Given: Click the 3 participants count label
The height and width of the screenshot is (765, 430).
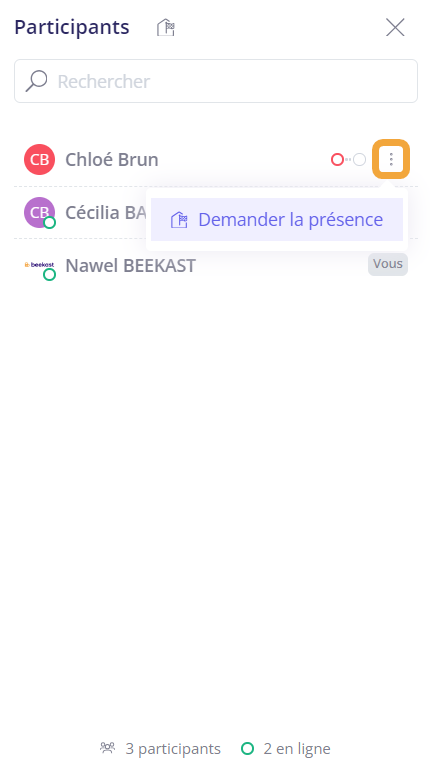Looking at the screenshot, I should [173, 748].
